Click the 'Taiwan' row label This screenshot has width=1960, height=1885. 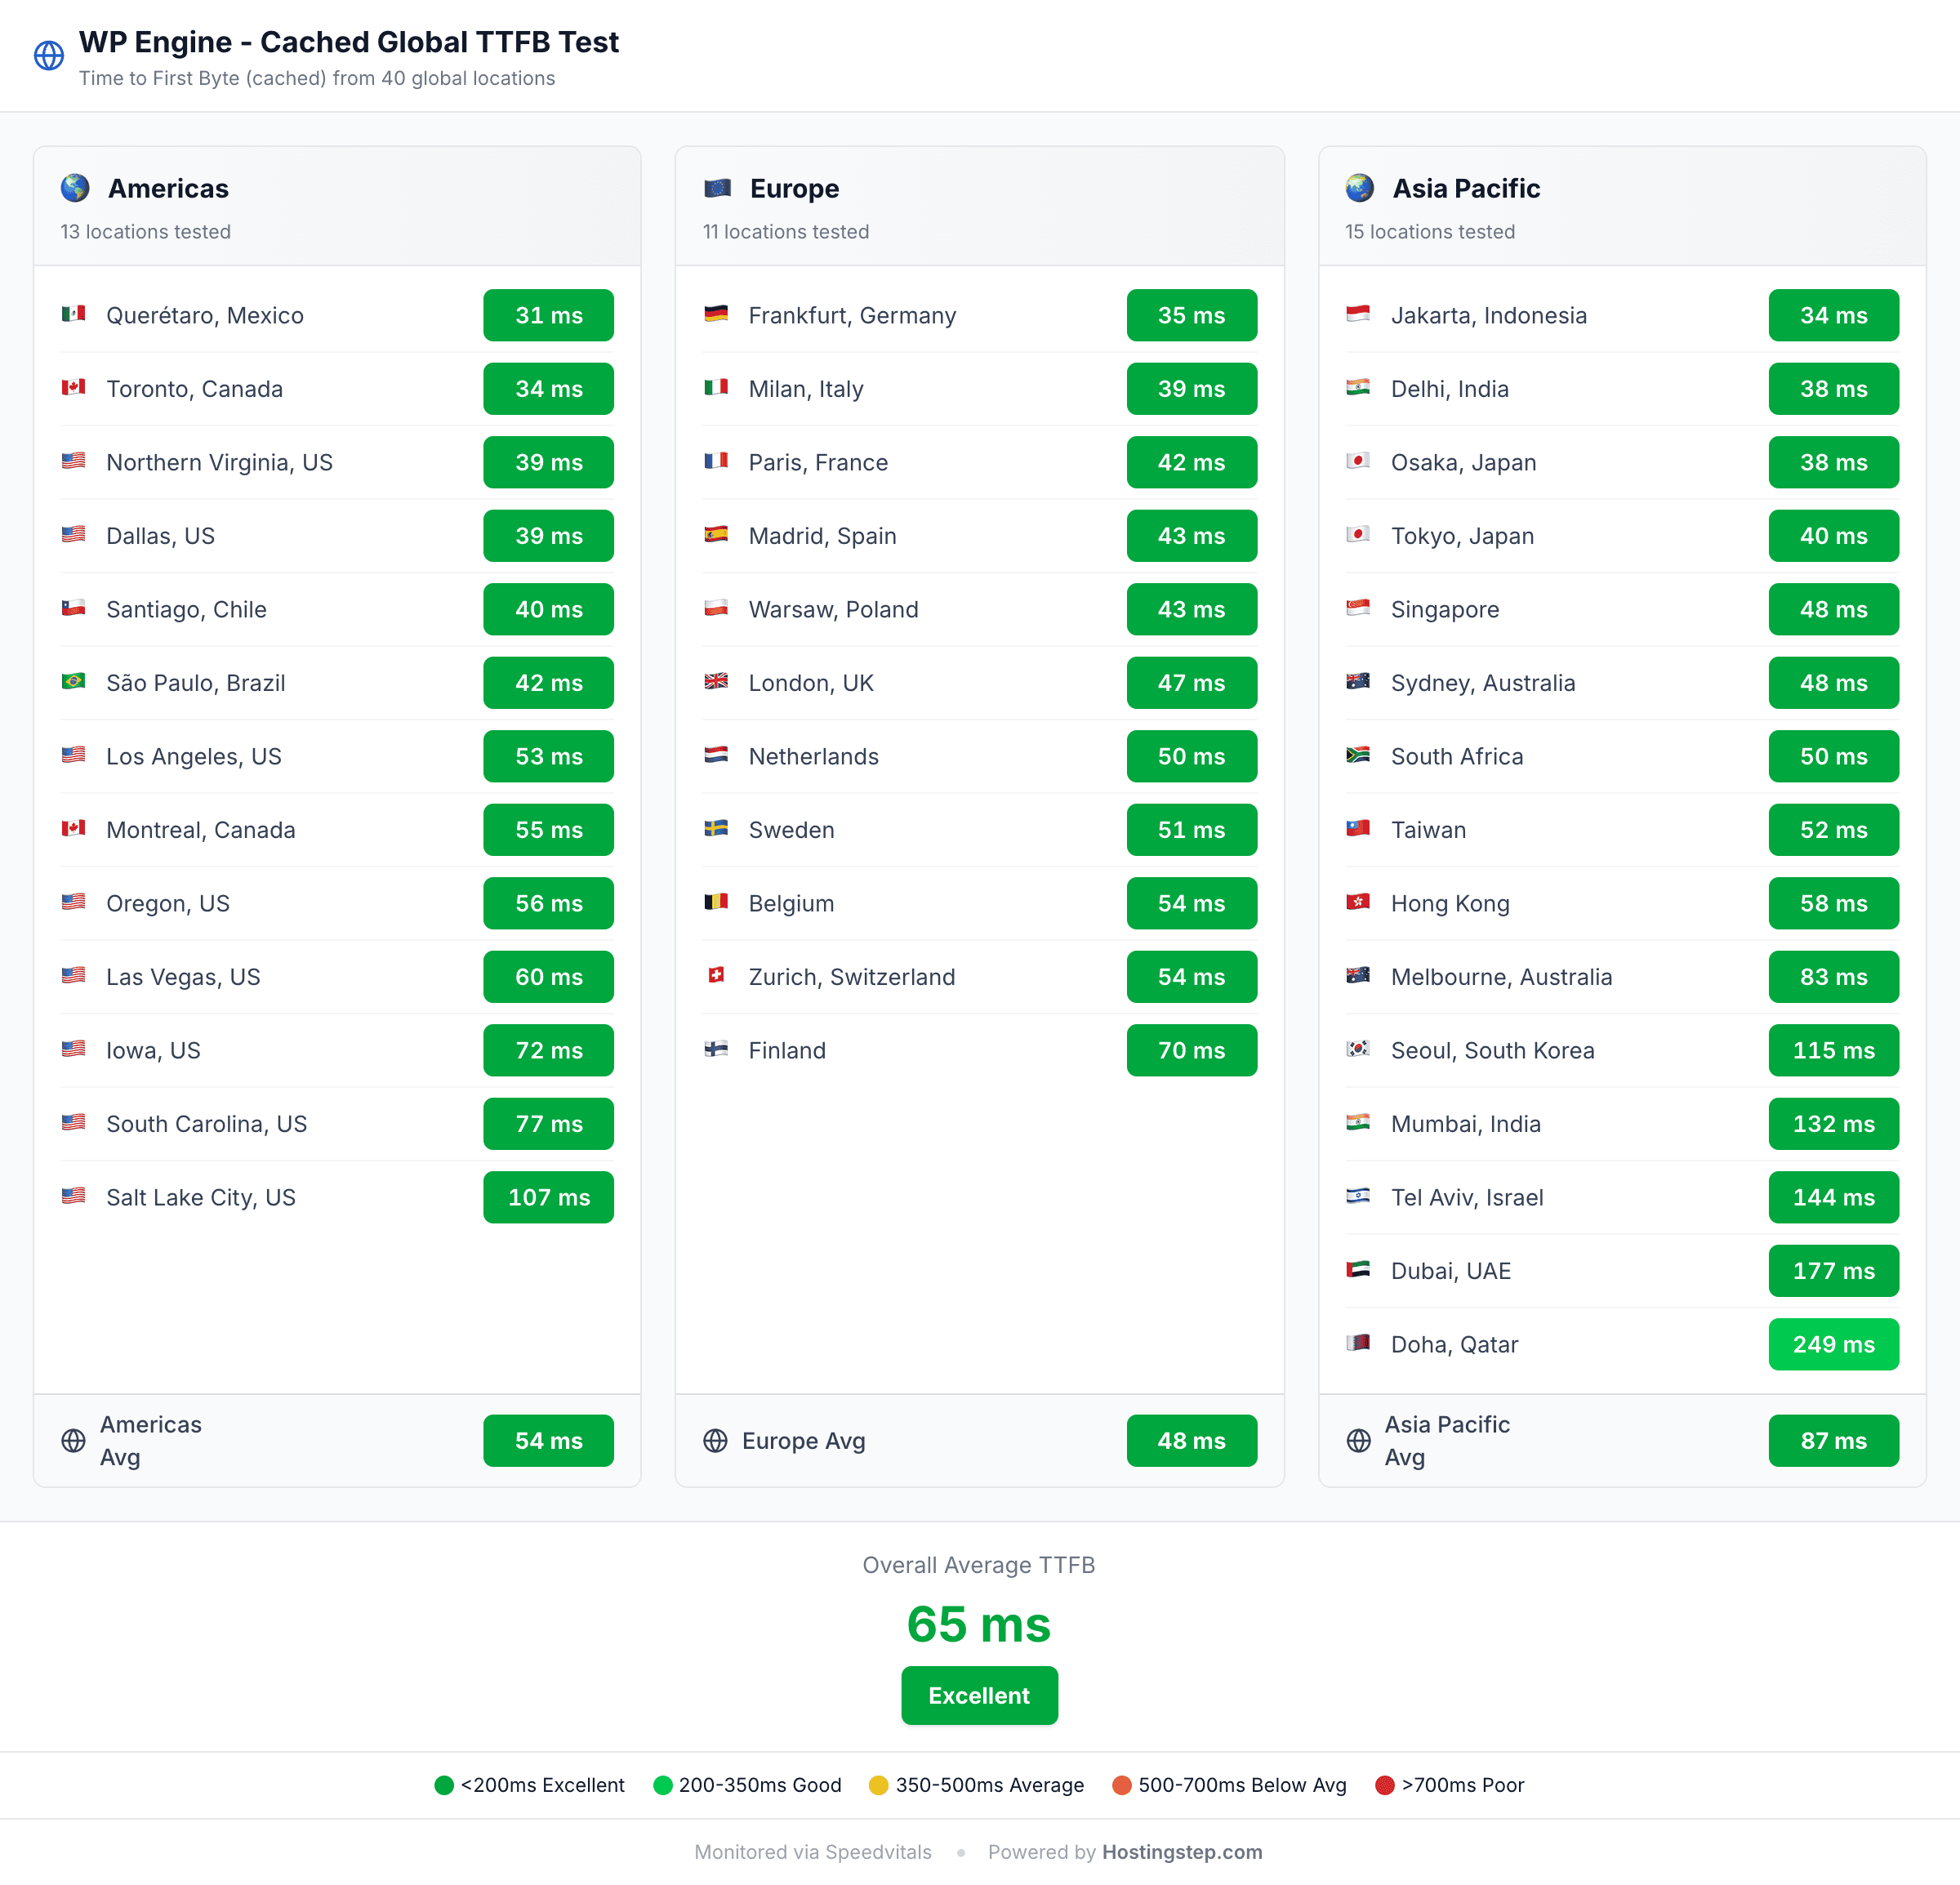click(x=1428, y=830)
